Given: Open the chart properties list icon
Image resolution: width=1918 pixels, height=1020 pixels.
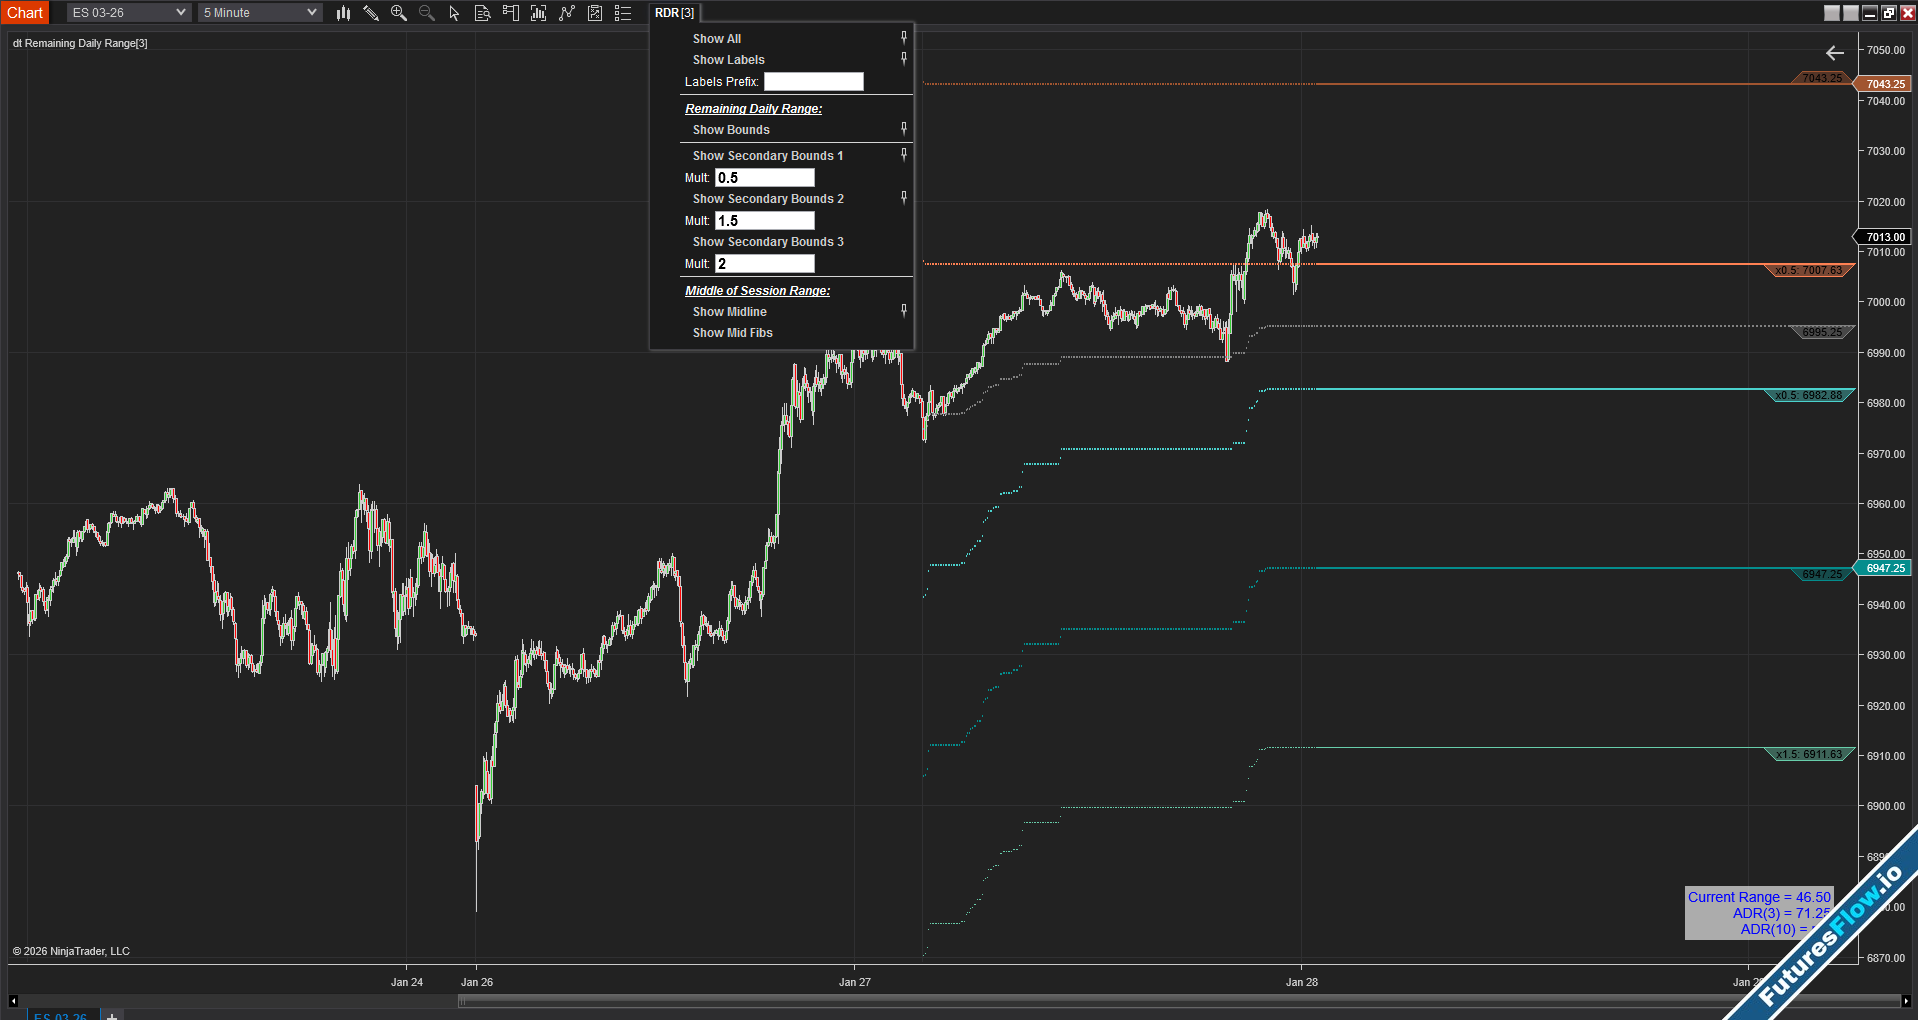Looking at the screenshot, I should pyautogui.click(x=623, y=13).
